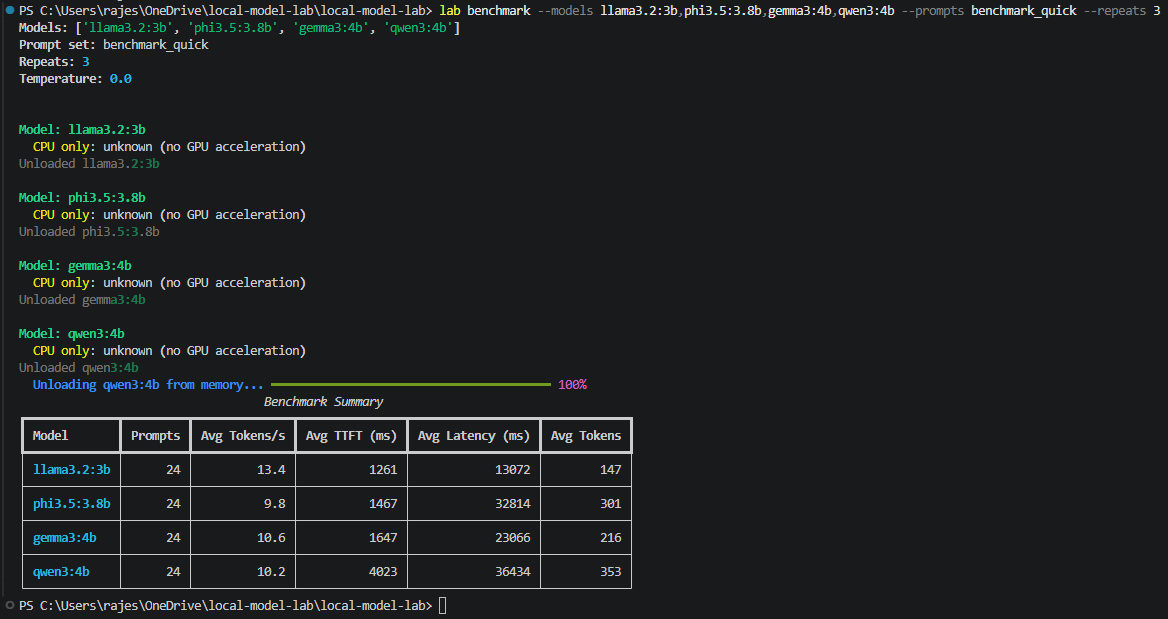Click the hollow command decoration circle at the last prompt

9,605
